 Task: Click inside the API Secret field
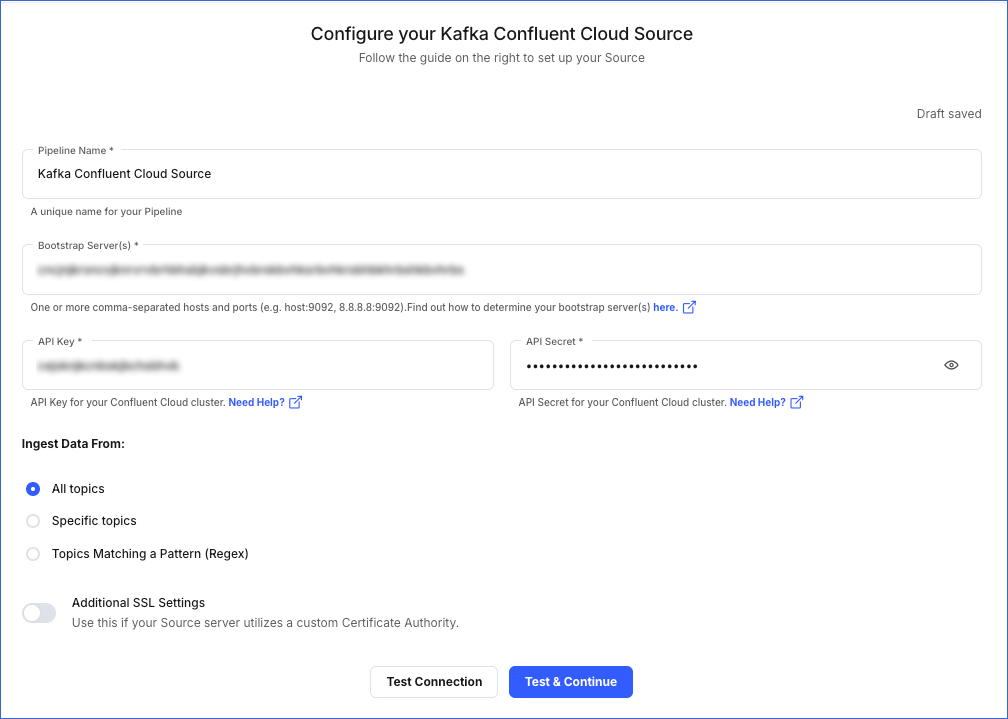click(700, 365)
